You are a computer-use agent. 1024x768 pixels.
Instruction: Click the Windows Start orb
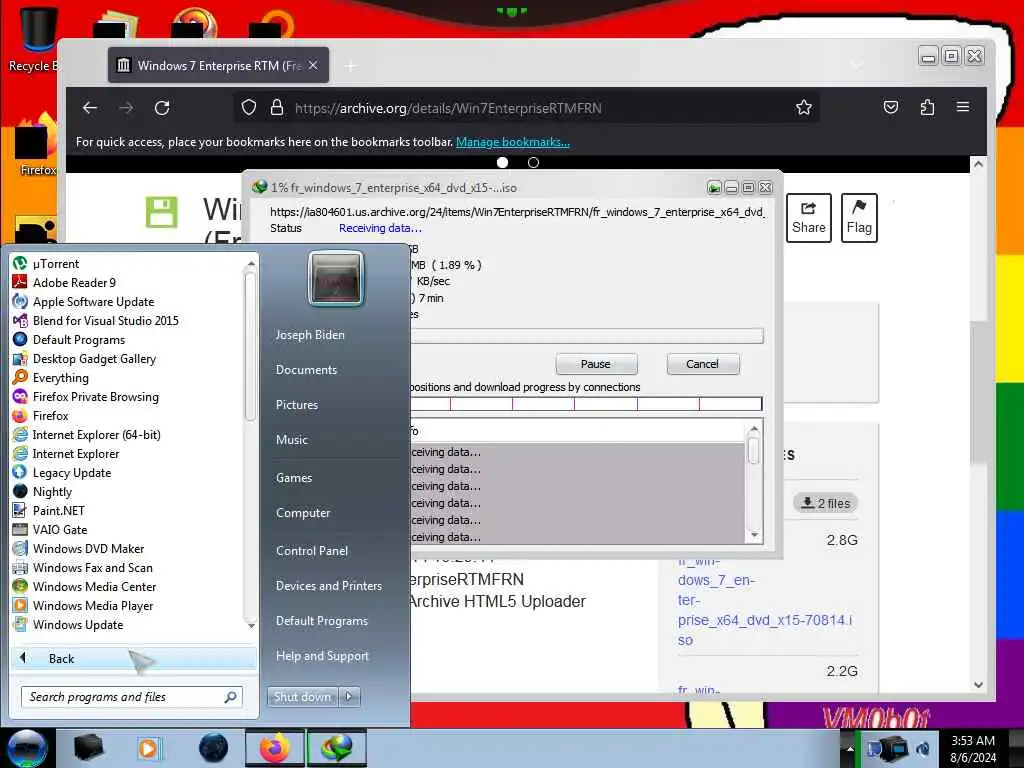(x=27, y=748)
